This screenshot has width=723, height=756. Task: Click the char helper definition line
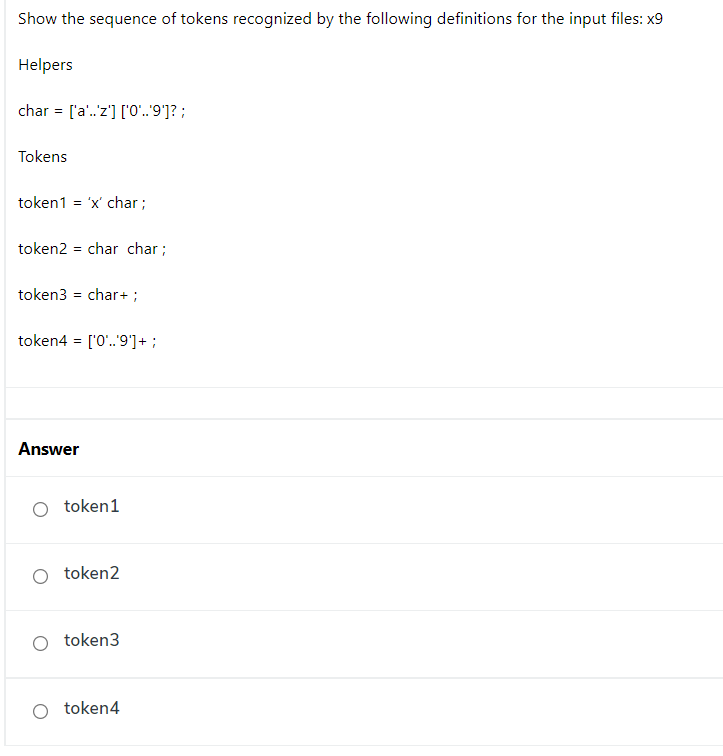point(102,111)
